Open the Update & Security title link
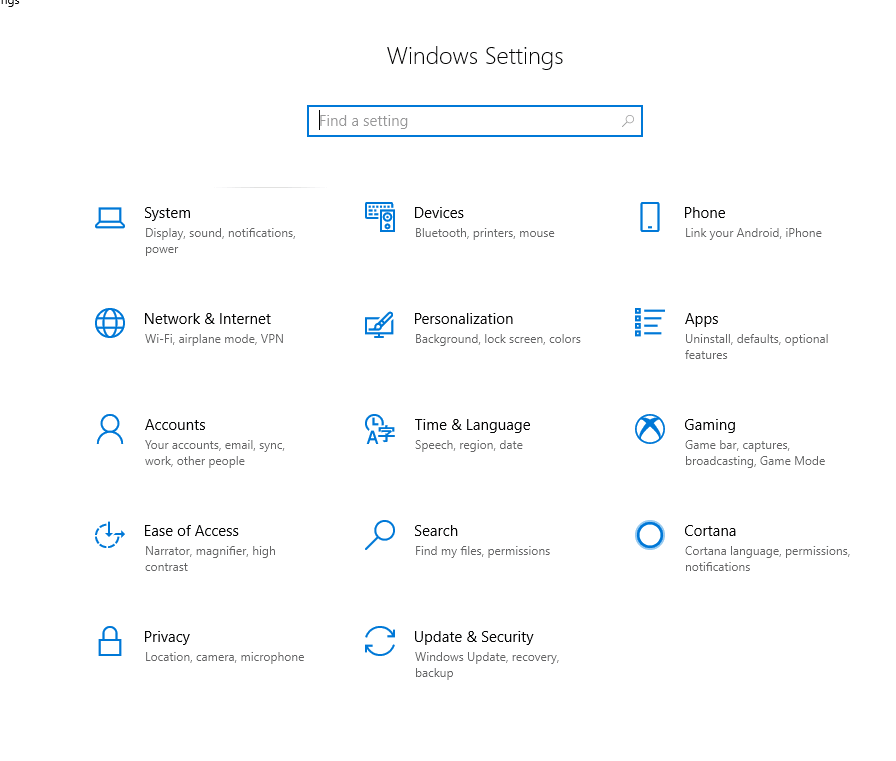 point(473,637)
